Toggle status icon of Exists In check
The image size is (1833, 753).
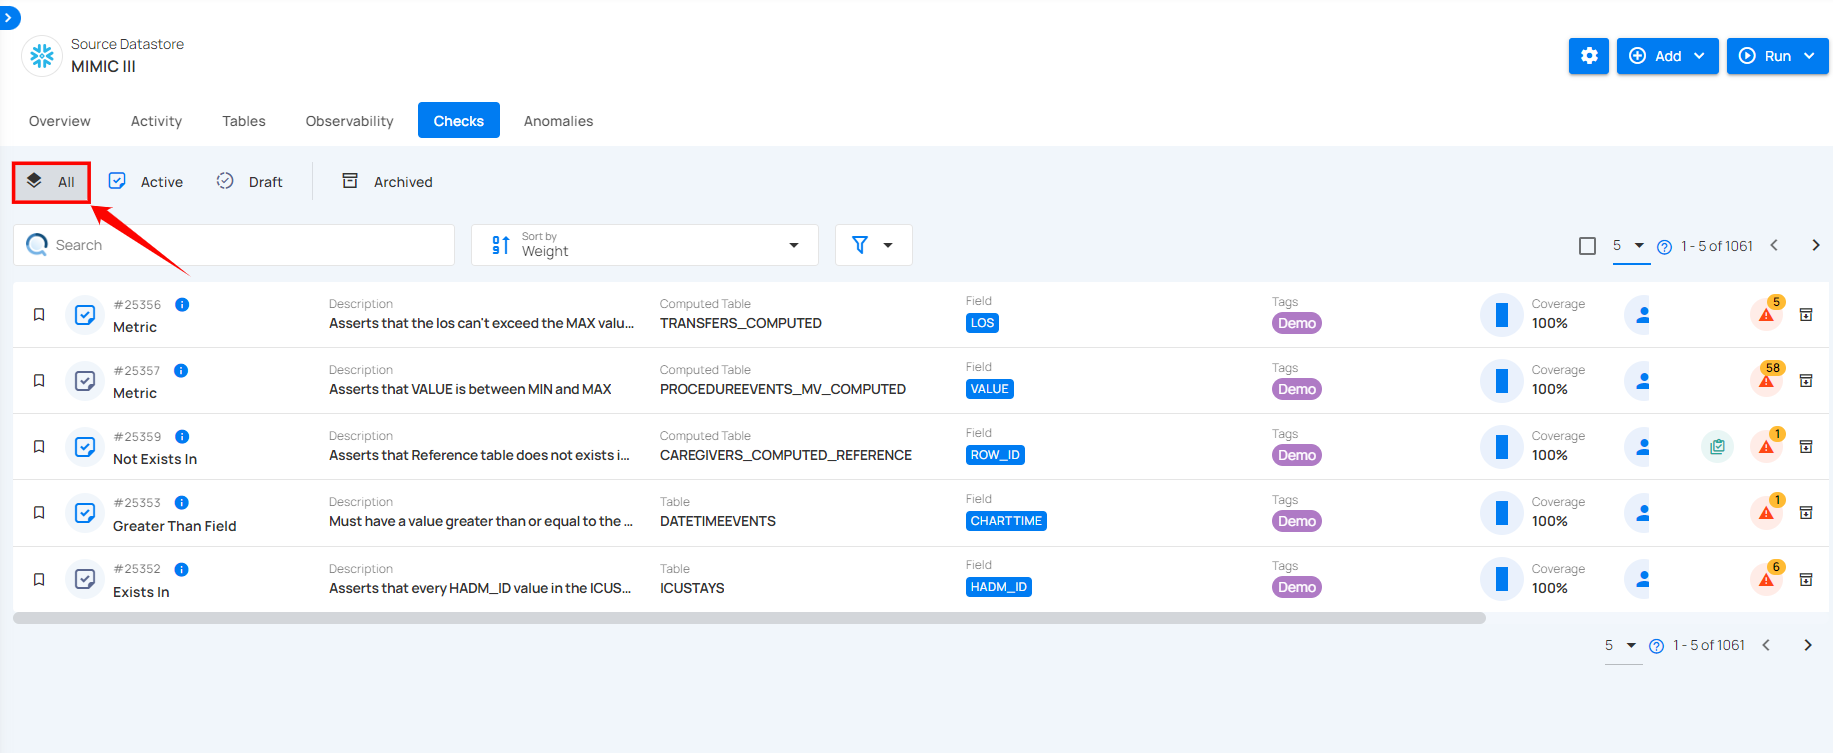point(86,579)
